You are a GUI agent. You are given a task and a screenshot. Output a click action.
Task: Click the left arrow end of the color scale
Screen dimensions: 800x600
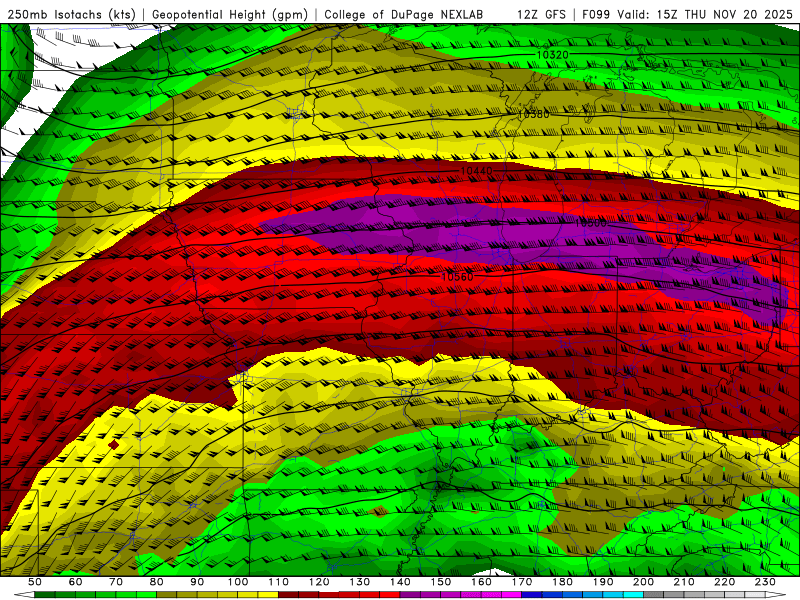pos(24,595)
